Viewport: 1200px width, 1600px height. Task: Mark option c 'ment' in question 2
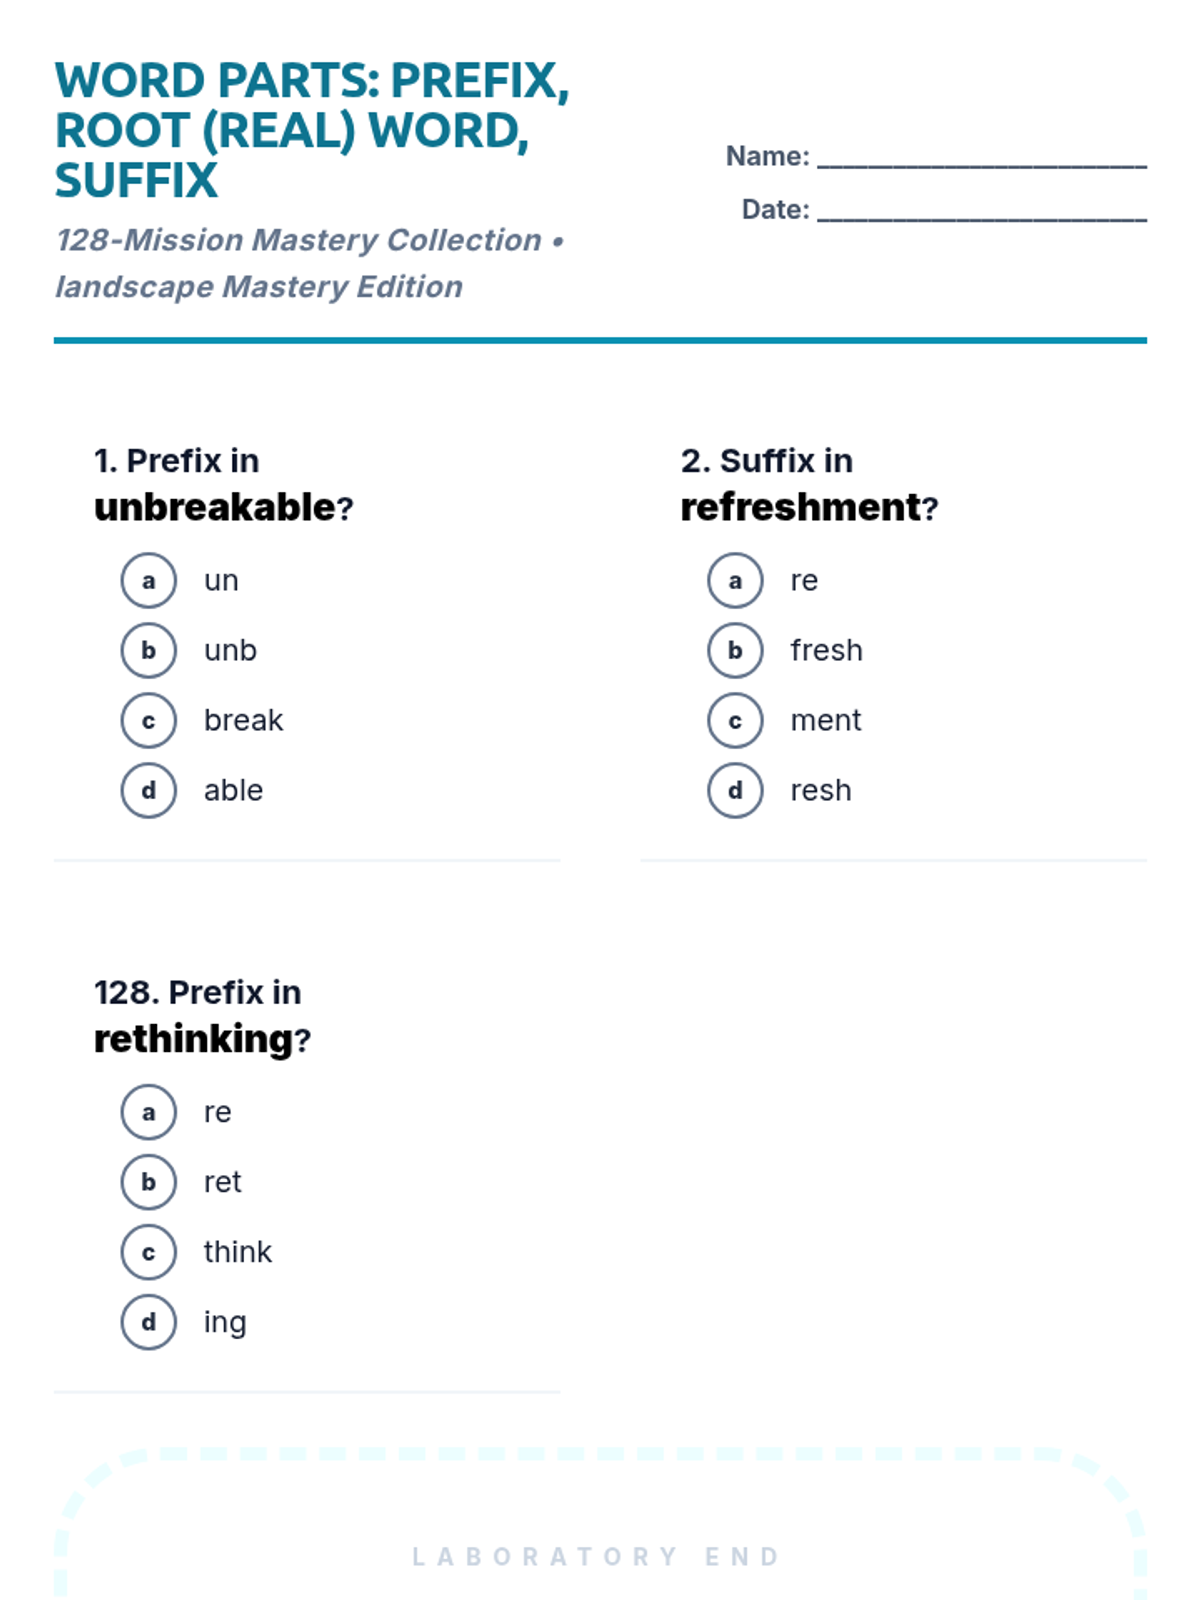click(735, 721)
